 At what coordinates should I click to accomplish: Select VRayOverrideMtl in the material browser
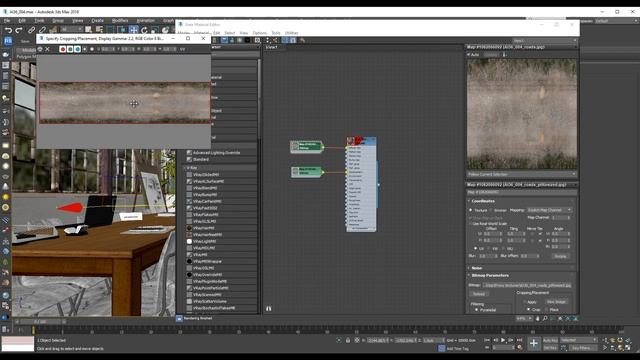(x=221, y=275)
